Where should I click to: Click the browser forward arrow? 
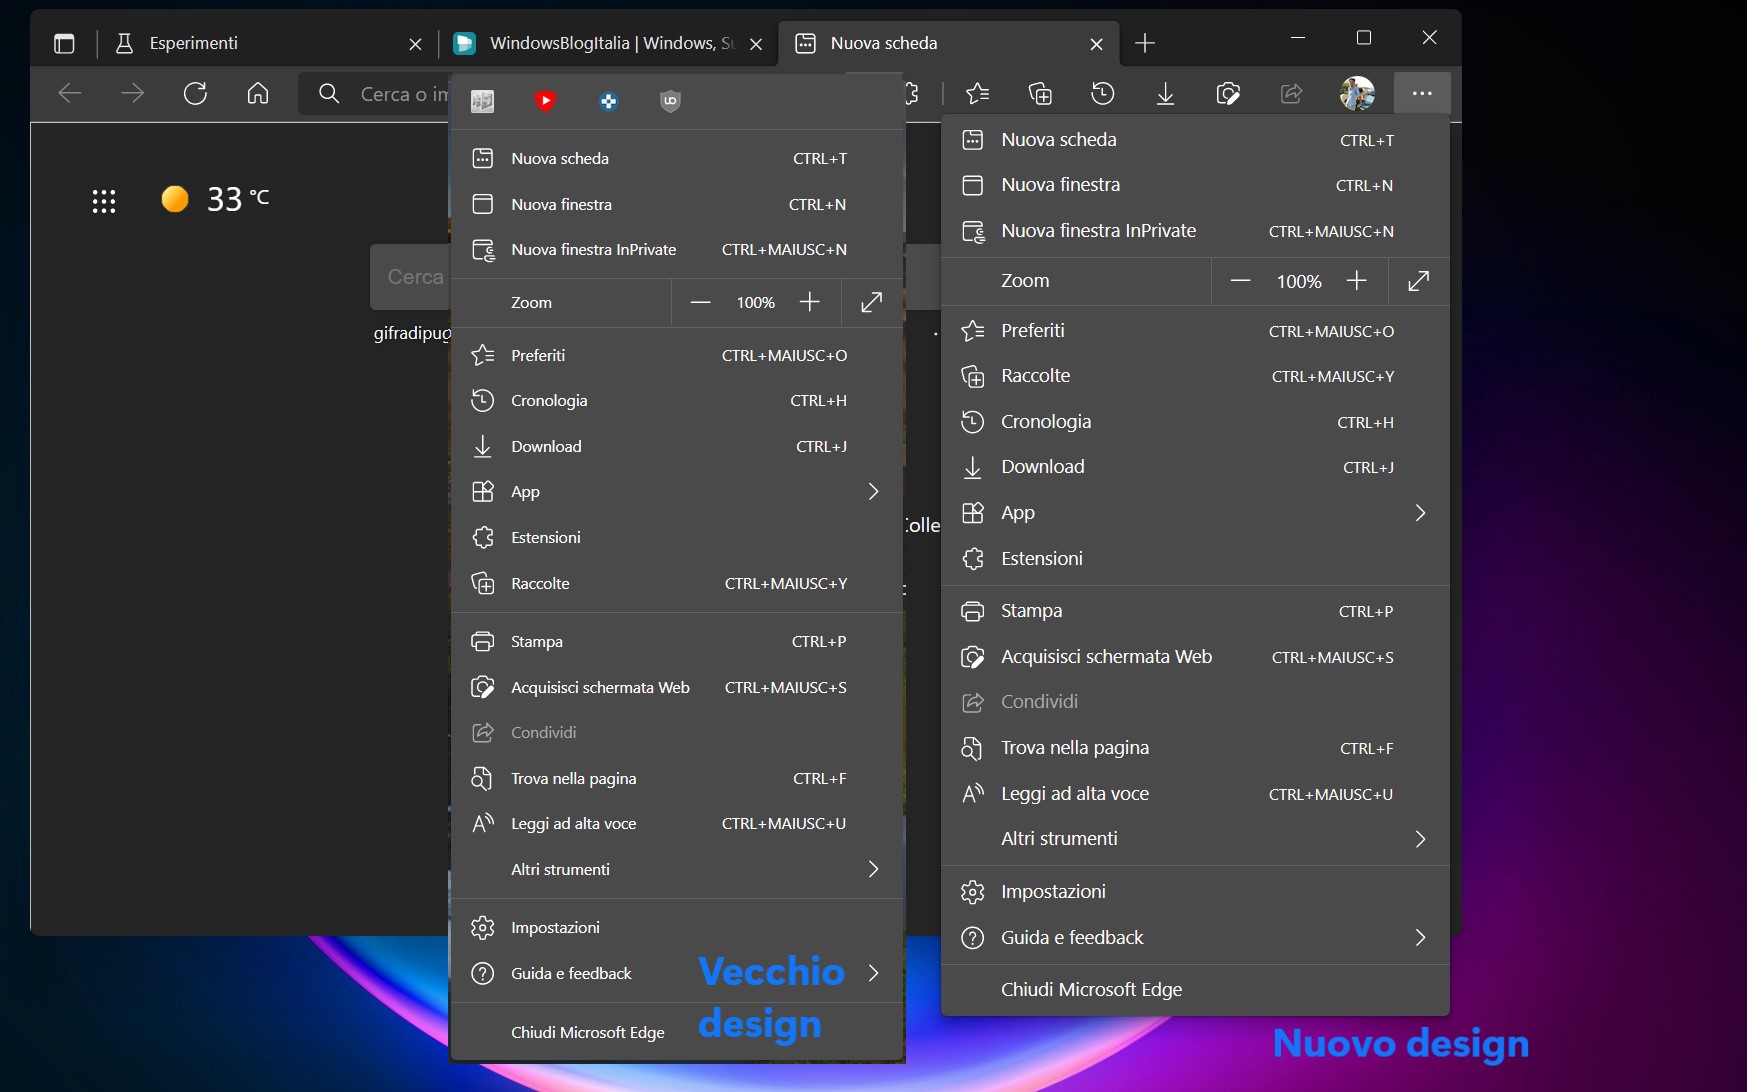tap(132, 94)
